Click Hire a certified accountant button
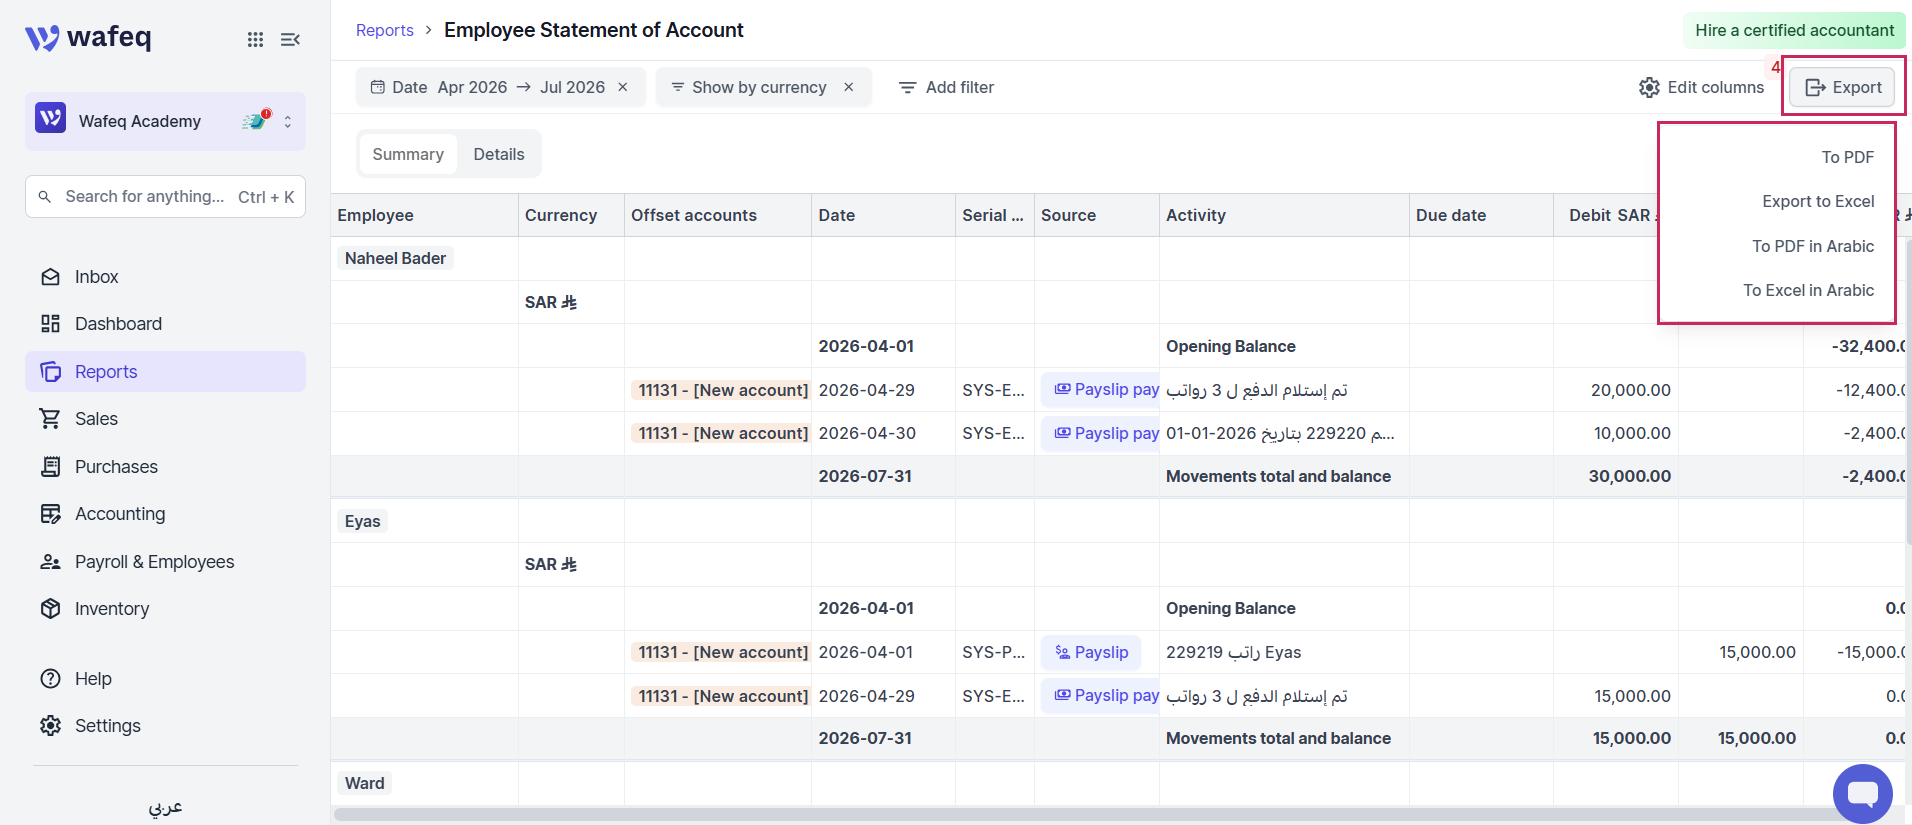 tap(1795, 30)
